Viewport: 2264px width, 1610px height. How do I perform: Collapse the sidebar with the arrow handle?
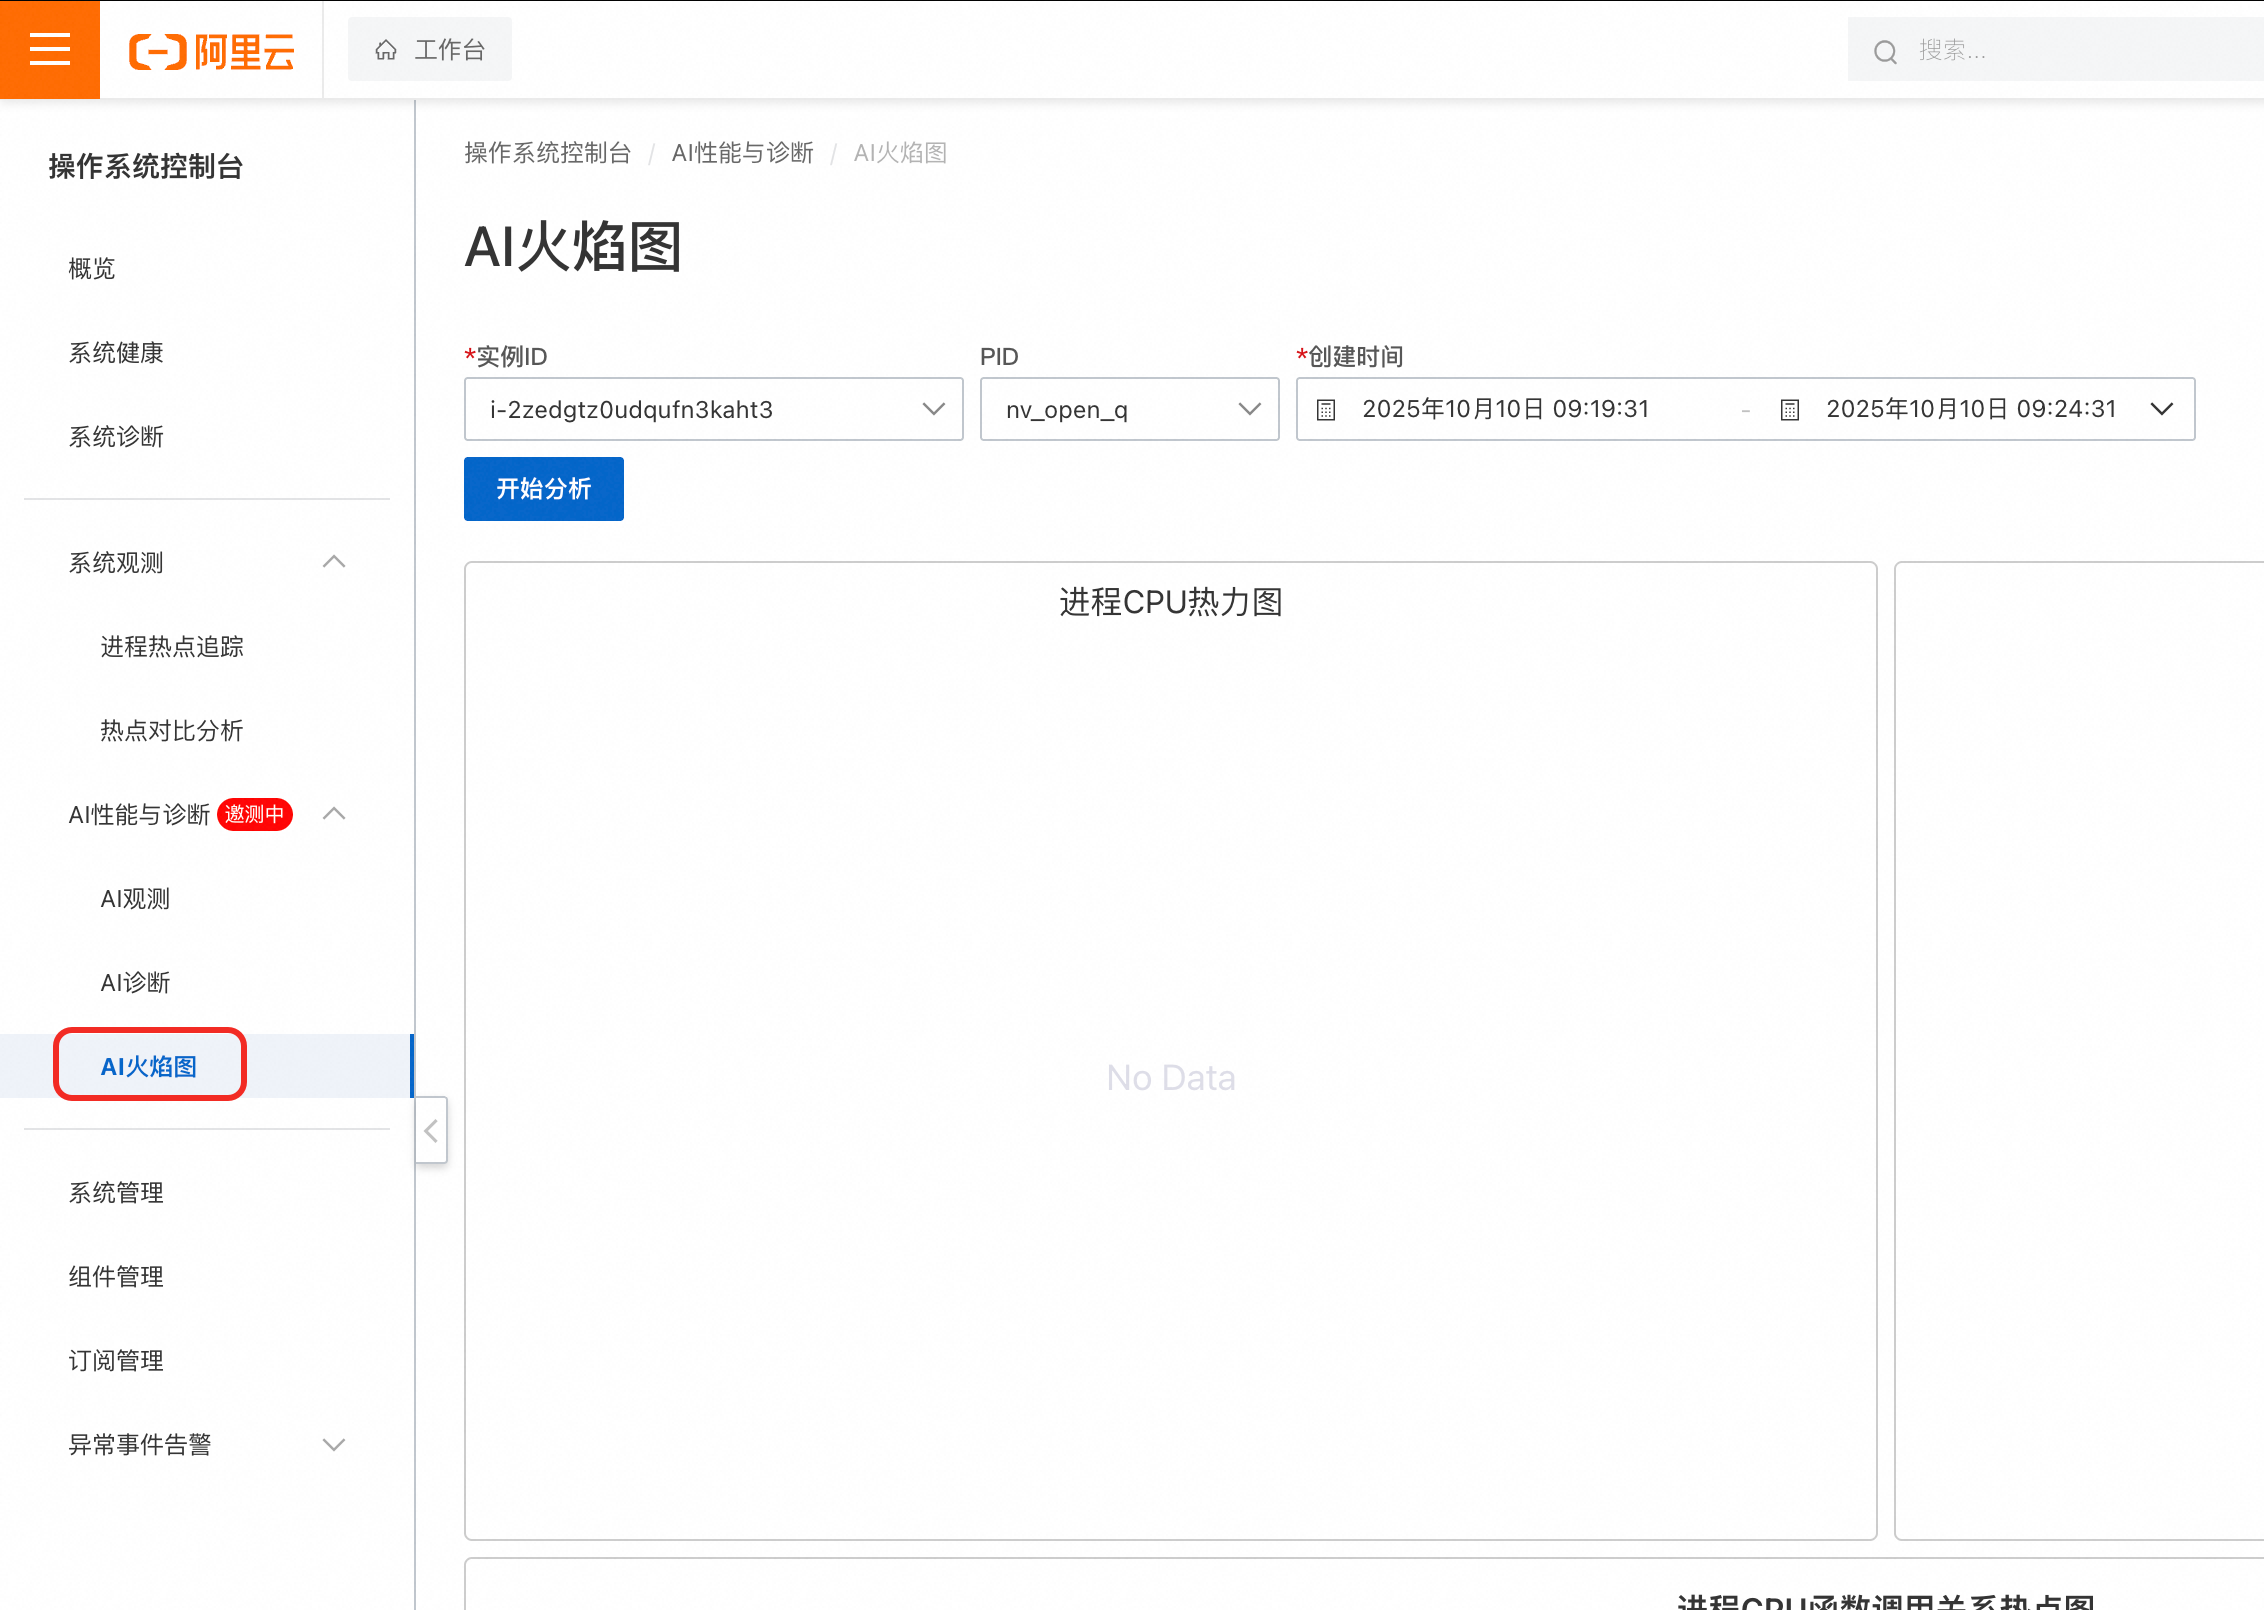click(x=431, y=1131)
